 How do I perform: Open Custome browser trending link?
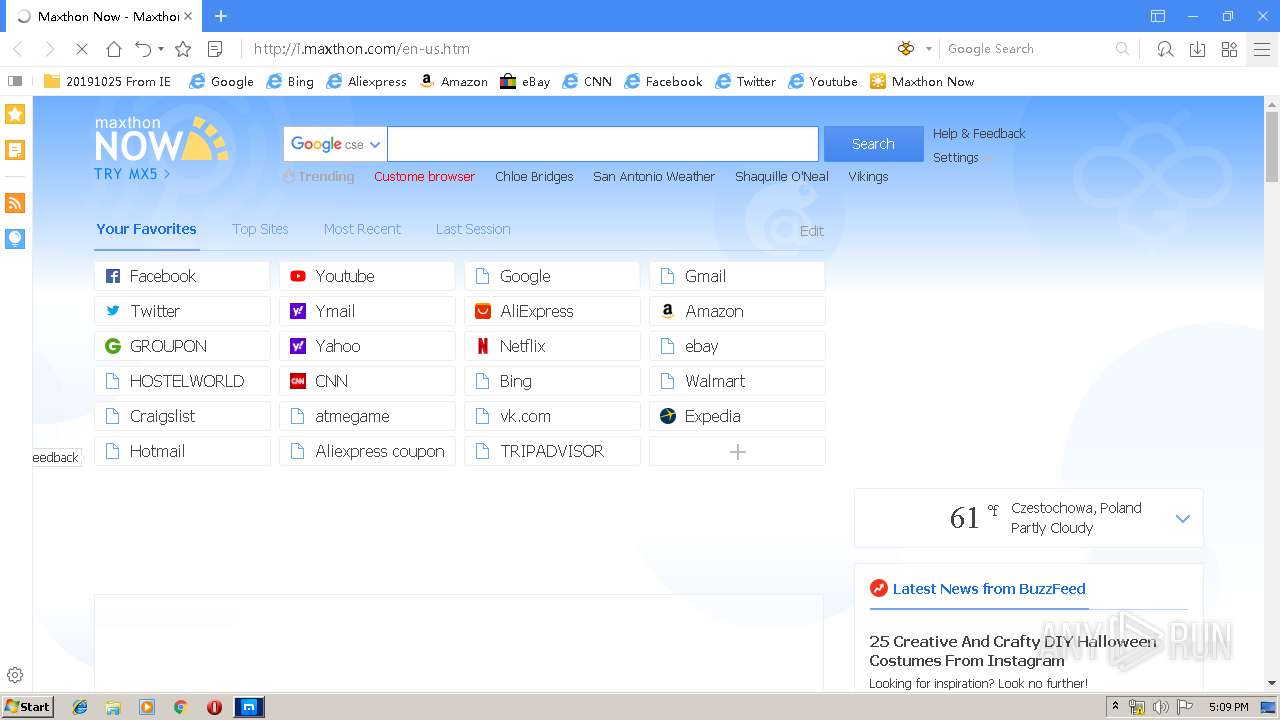(424, 176)
